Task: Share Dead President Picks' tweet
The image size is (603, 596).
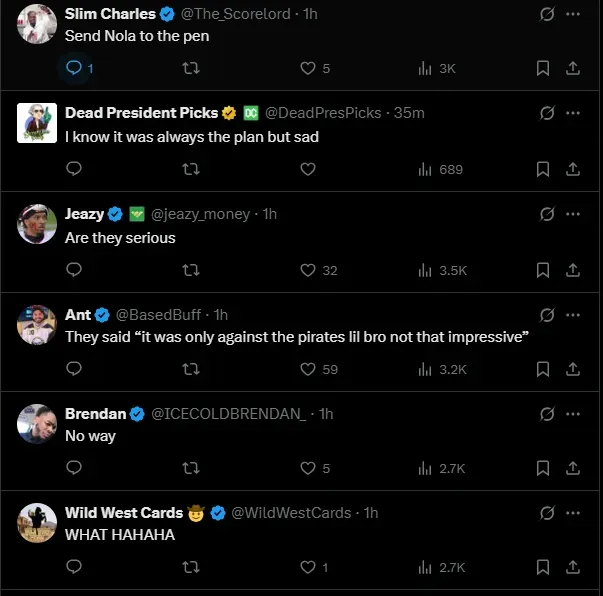Action: coord(573,169)
